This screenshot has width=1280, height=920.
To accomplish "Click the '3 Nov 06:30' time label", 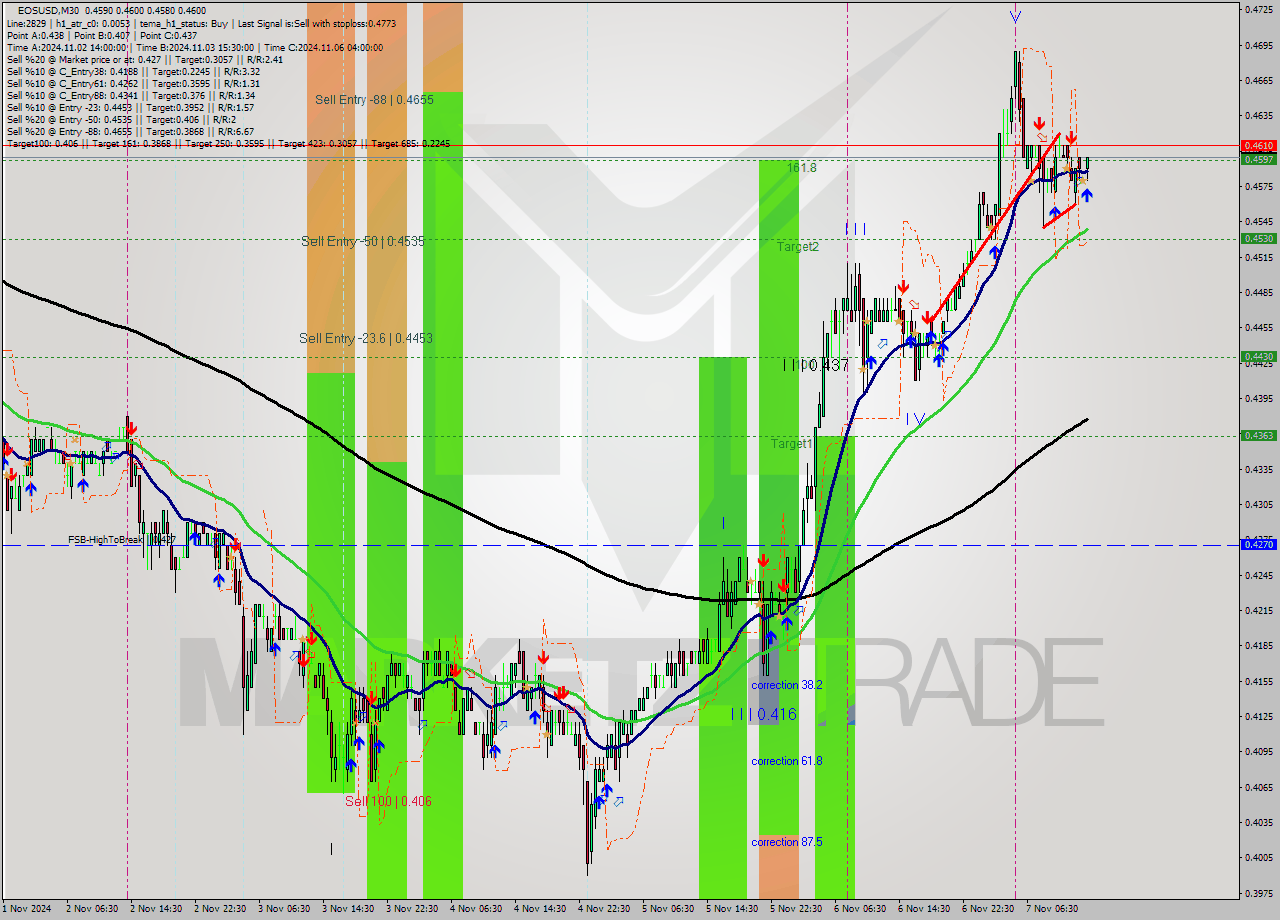I will (x=284, y=909).
